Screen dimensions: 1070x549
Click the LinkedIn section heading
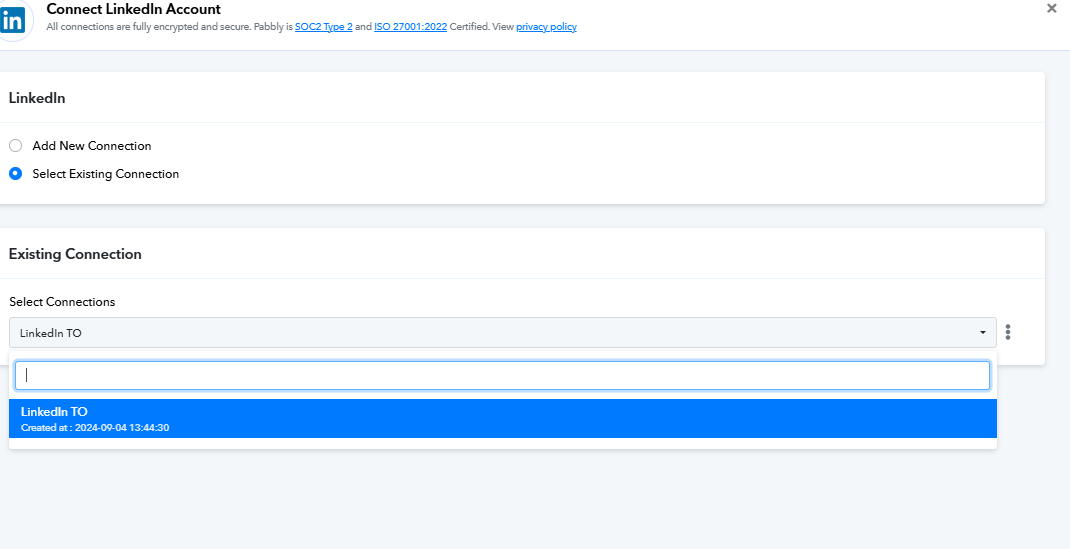pos(37,98)
